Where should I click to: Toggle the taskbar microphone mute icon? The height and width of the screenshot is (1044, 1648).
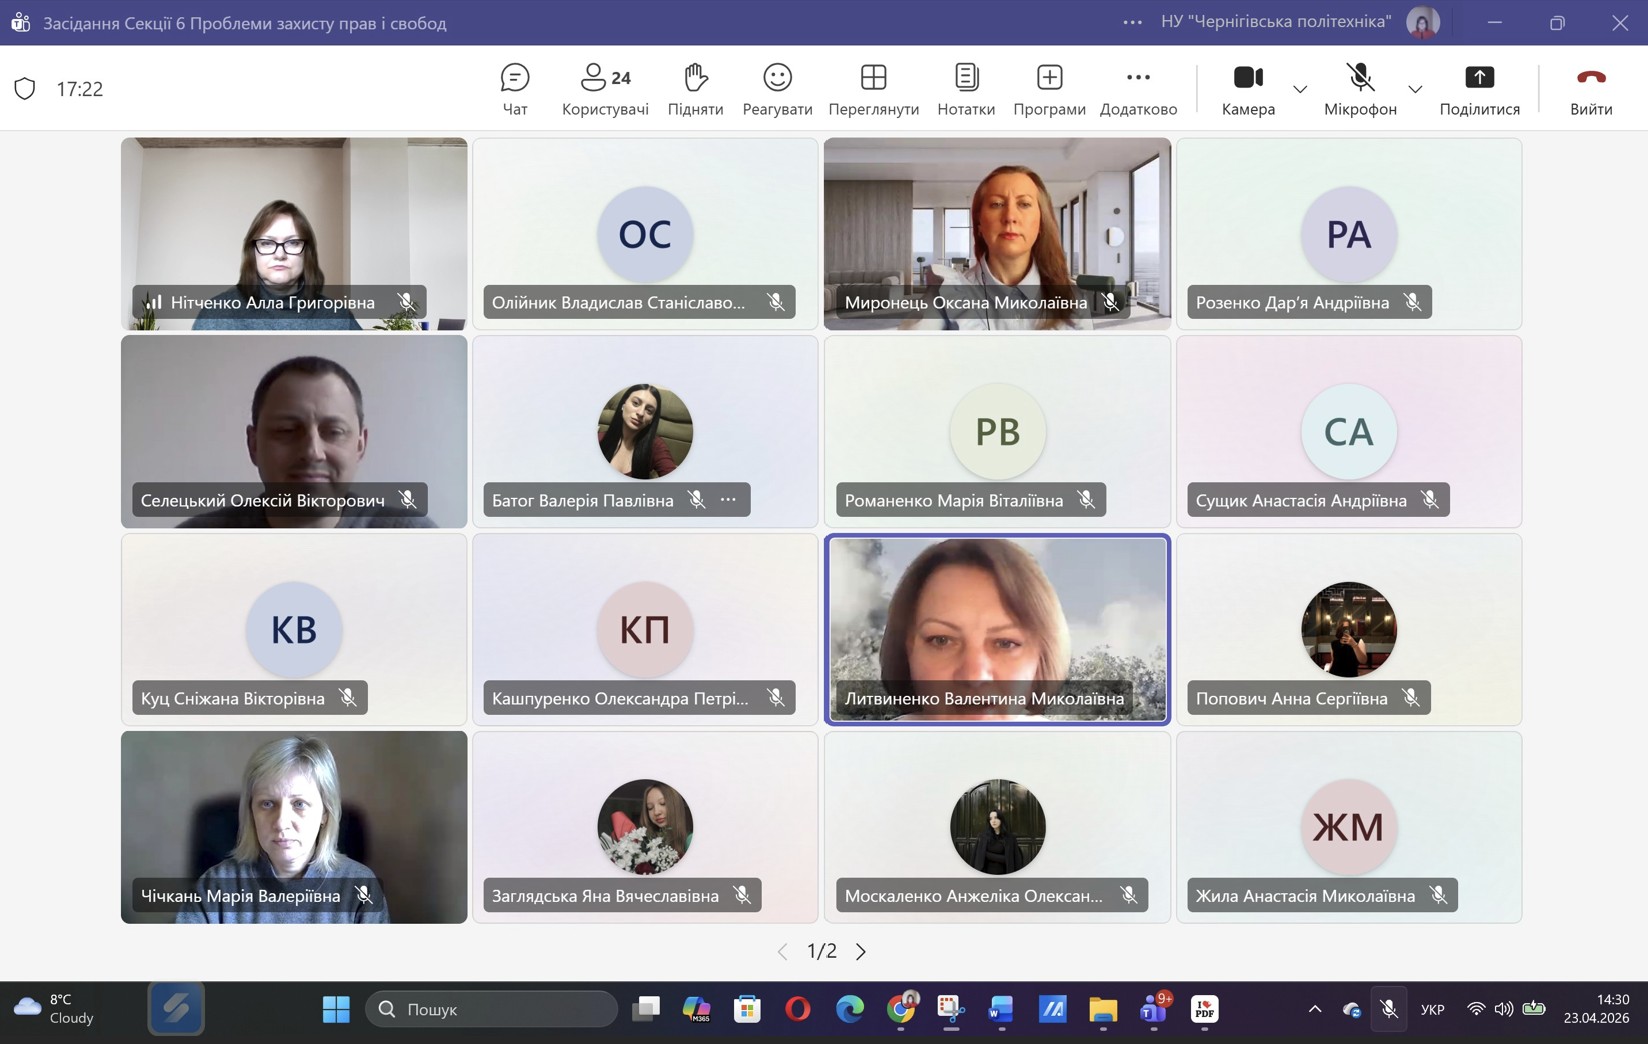click(1389, 1009)
